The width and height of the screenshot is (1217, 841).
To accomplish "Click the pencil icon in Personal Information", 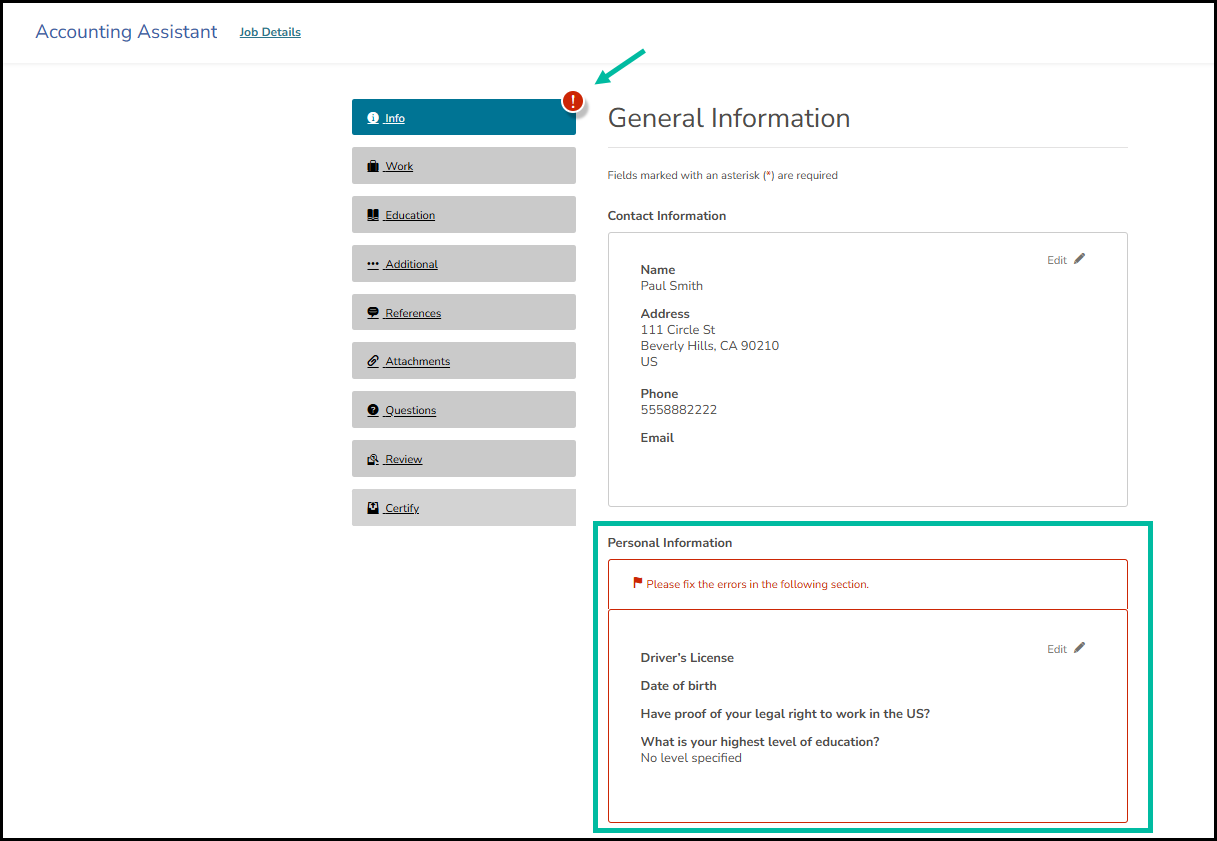I will point(1081,648).
